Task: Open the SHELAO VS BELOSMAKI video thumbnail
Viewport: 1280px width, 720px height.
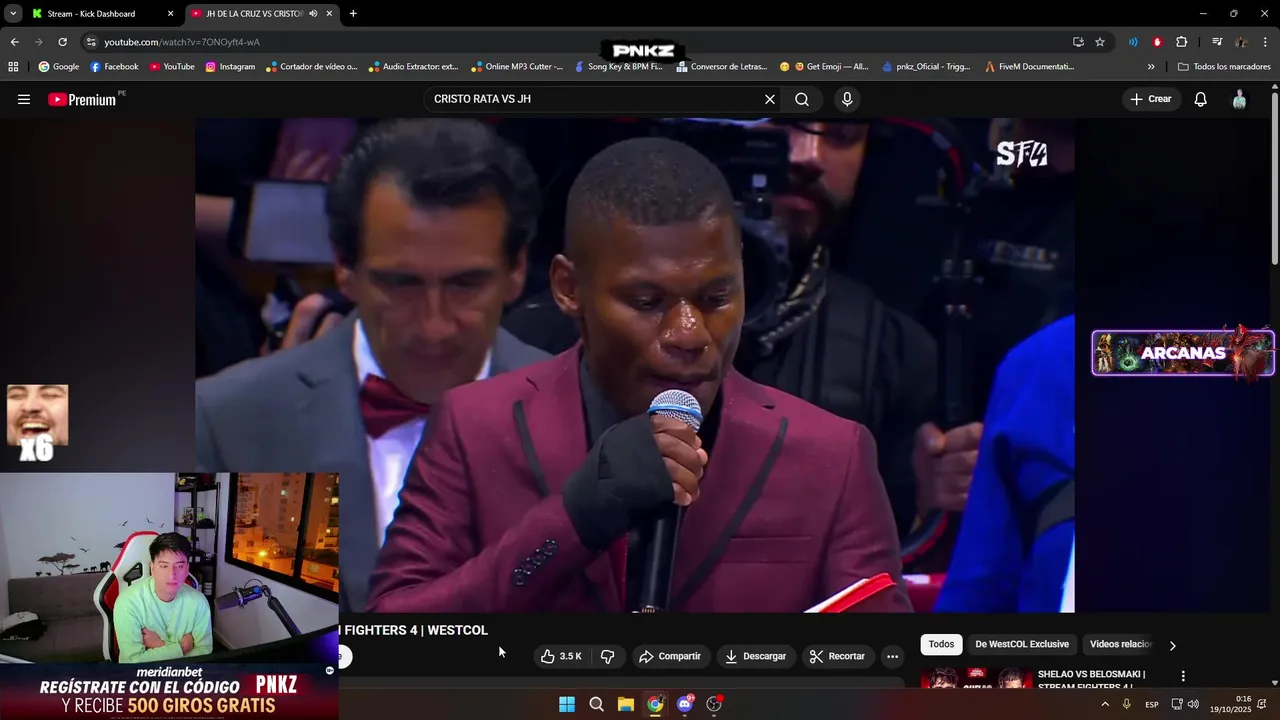Action: click(975, 678)
